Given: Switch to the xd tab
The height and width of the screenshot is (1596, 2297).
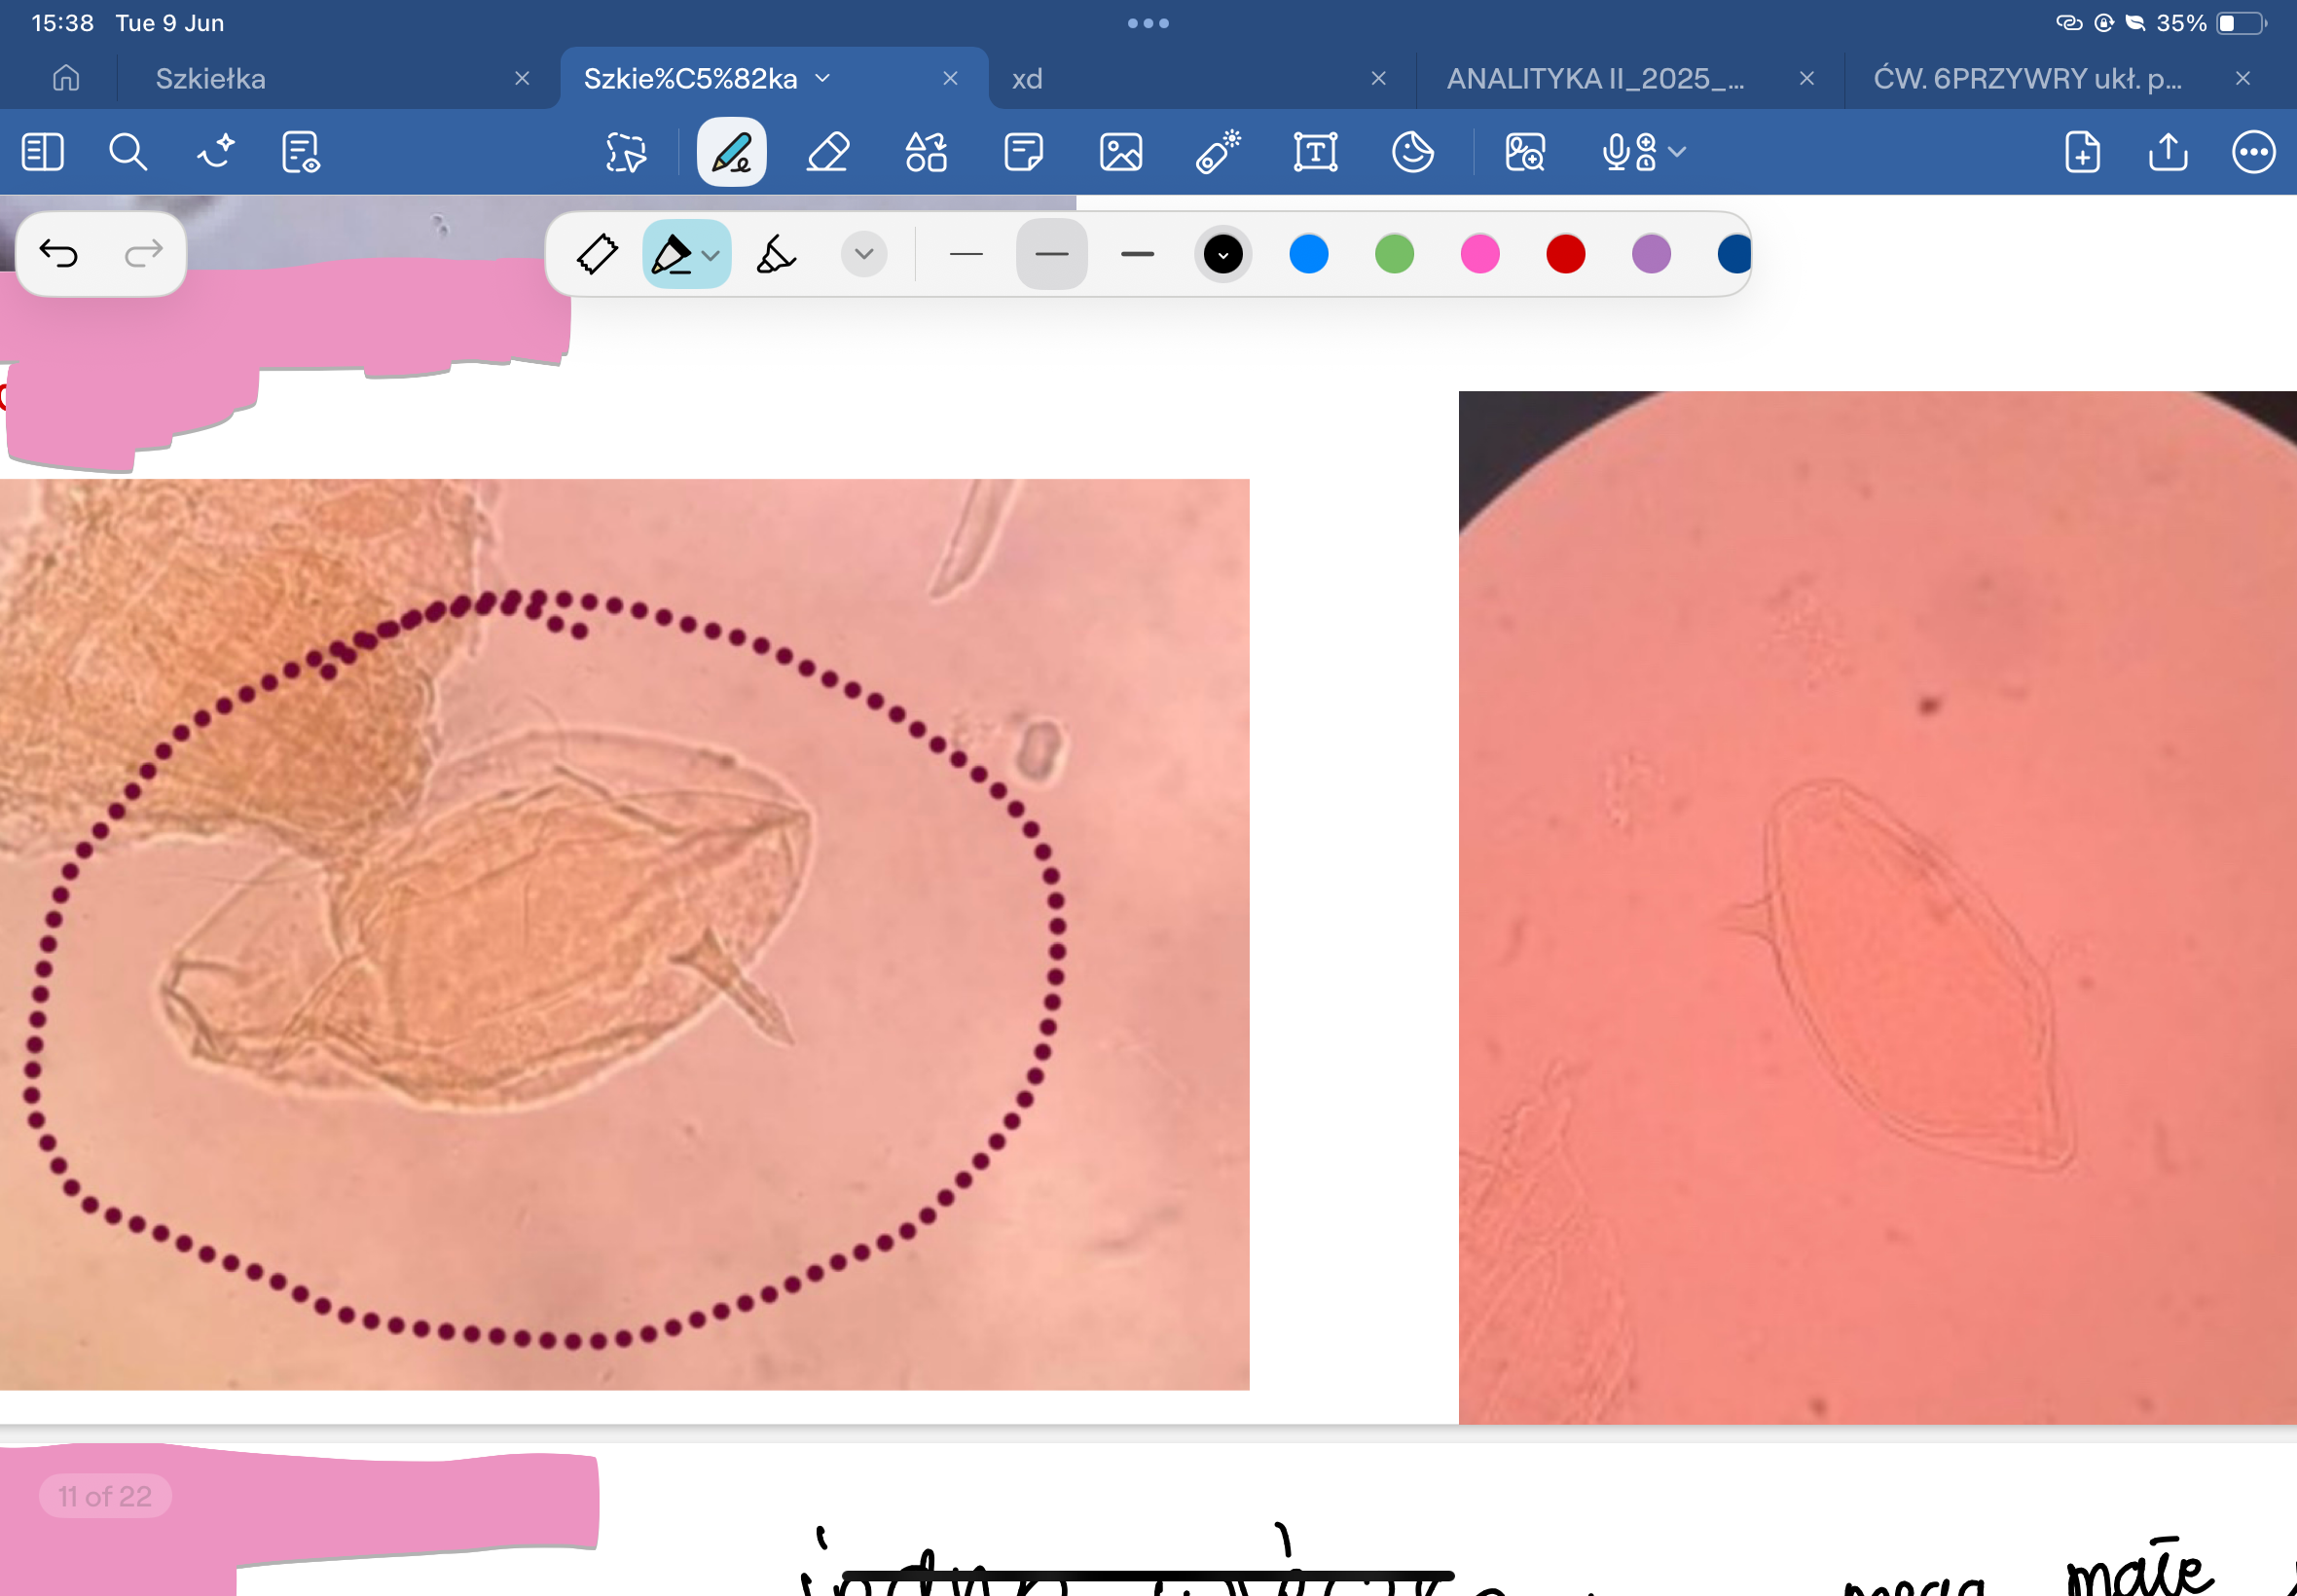Looking at the screenshot, I should [x=1027, y=78].
